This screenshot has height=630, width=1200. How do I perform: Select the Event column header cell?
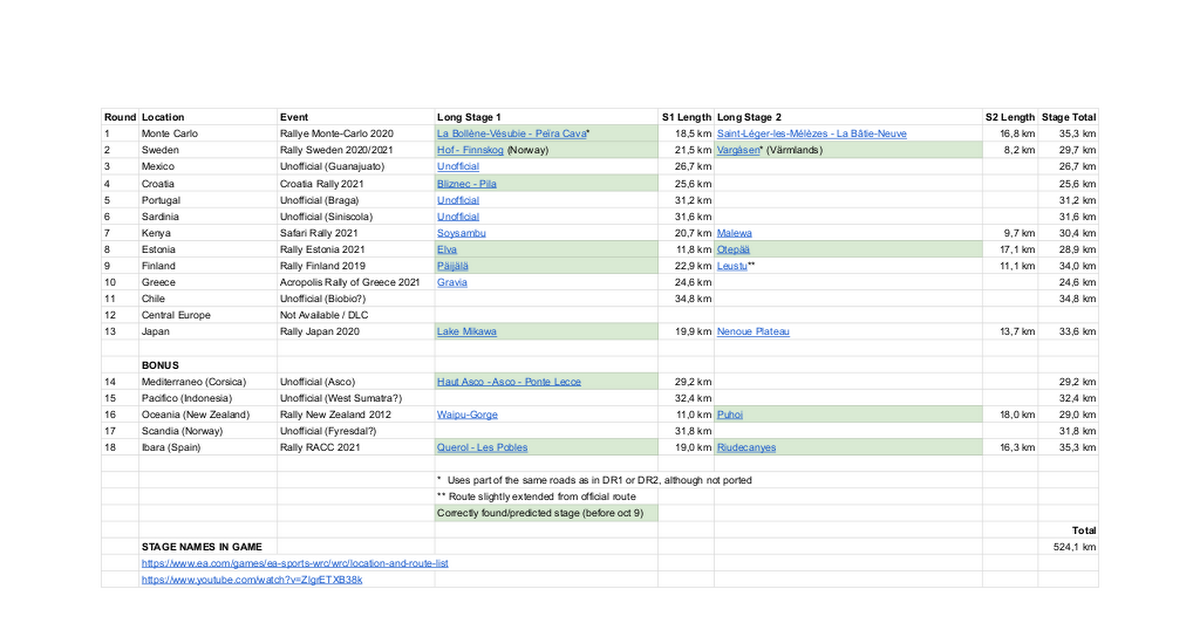356,117
